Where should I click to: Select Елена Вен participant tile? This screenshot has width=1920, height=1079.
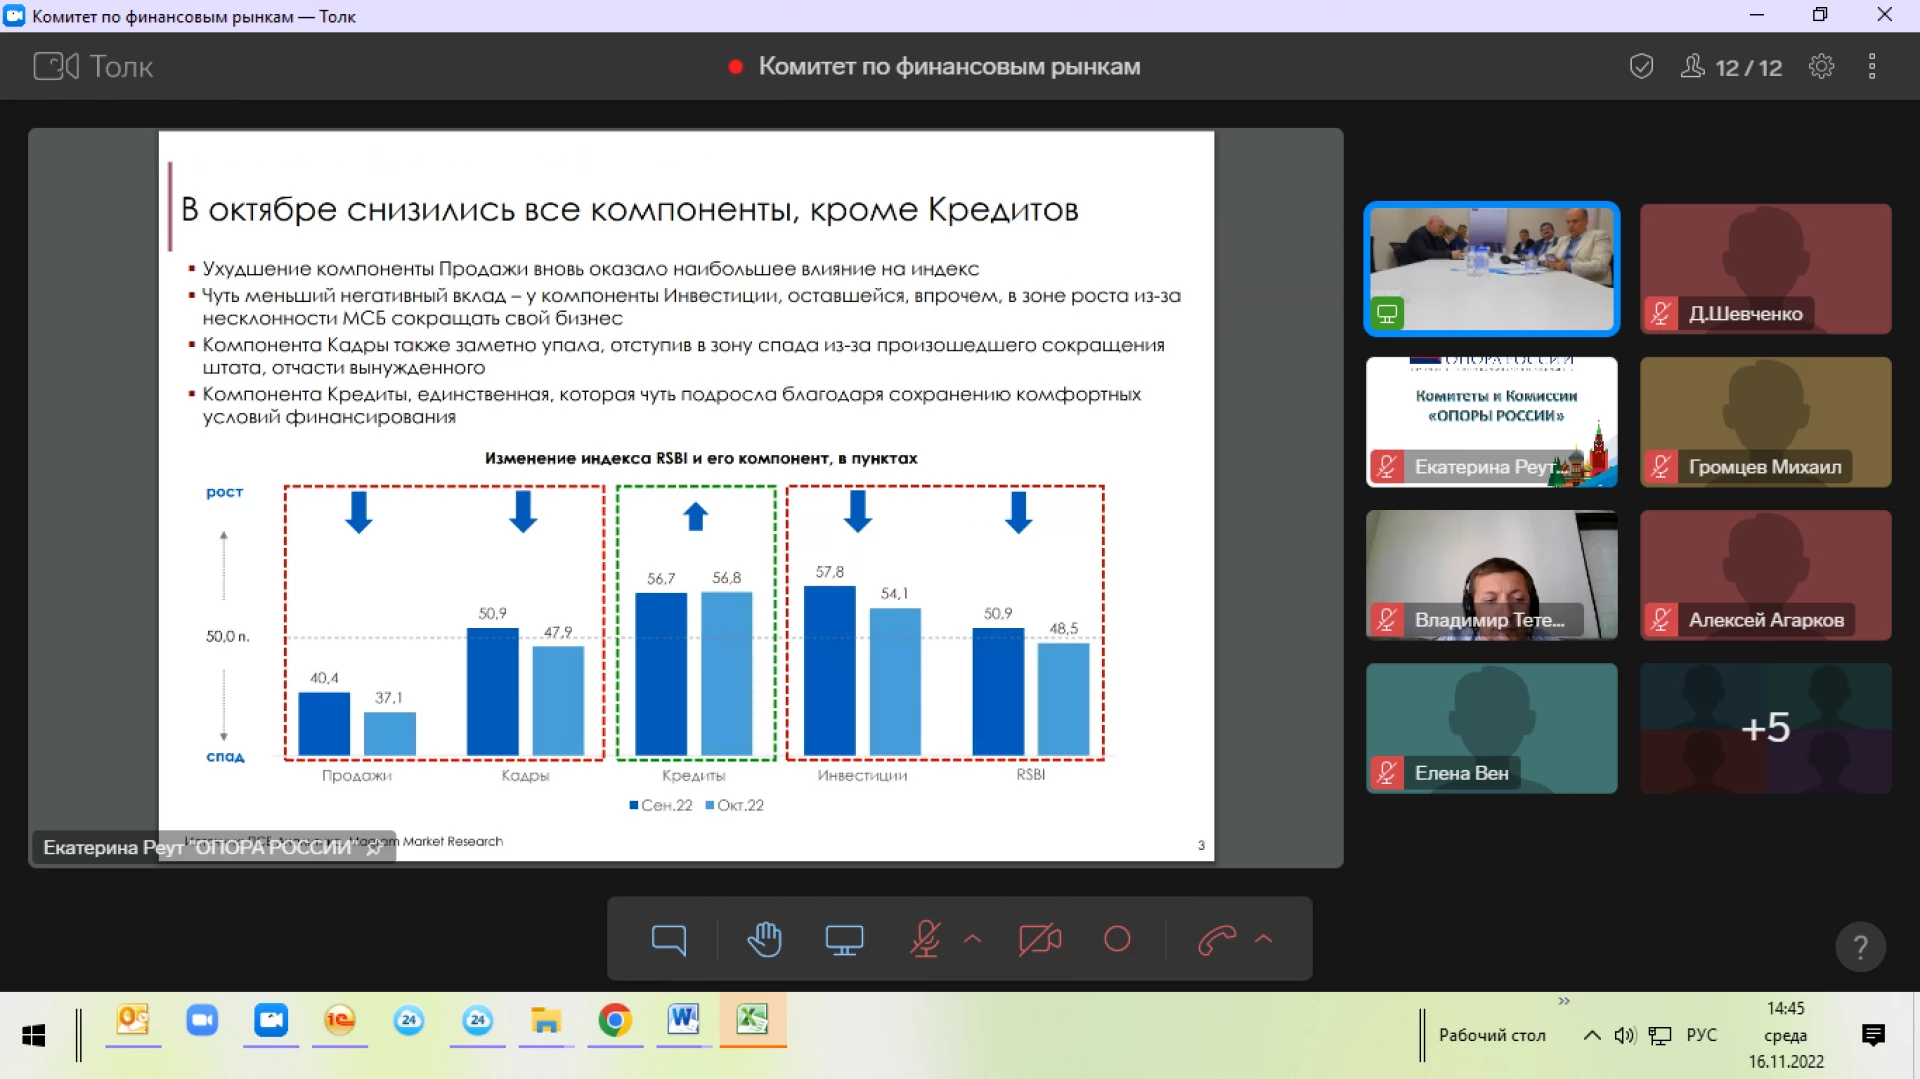(x=1491, y=728)
